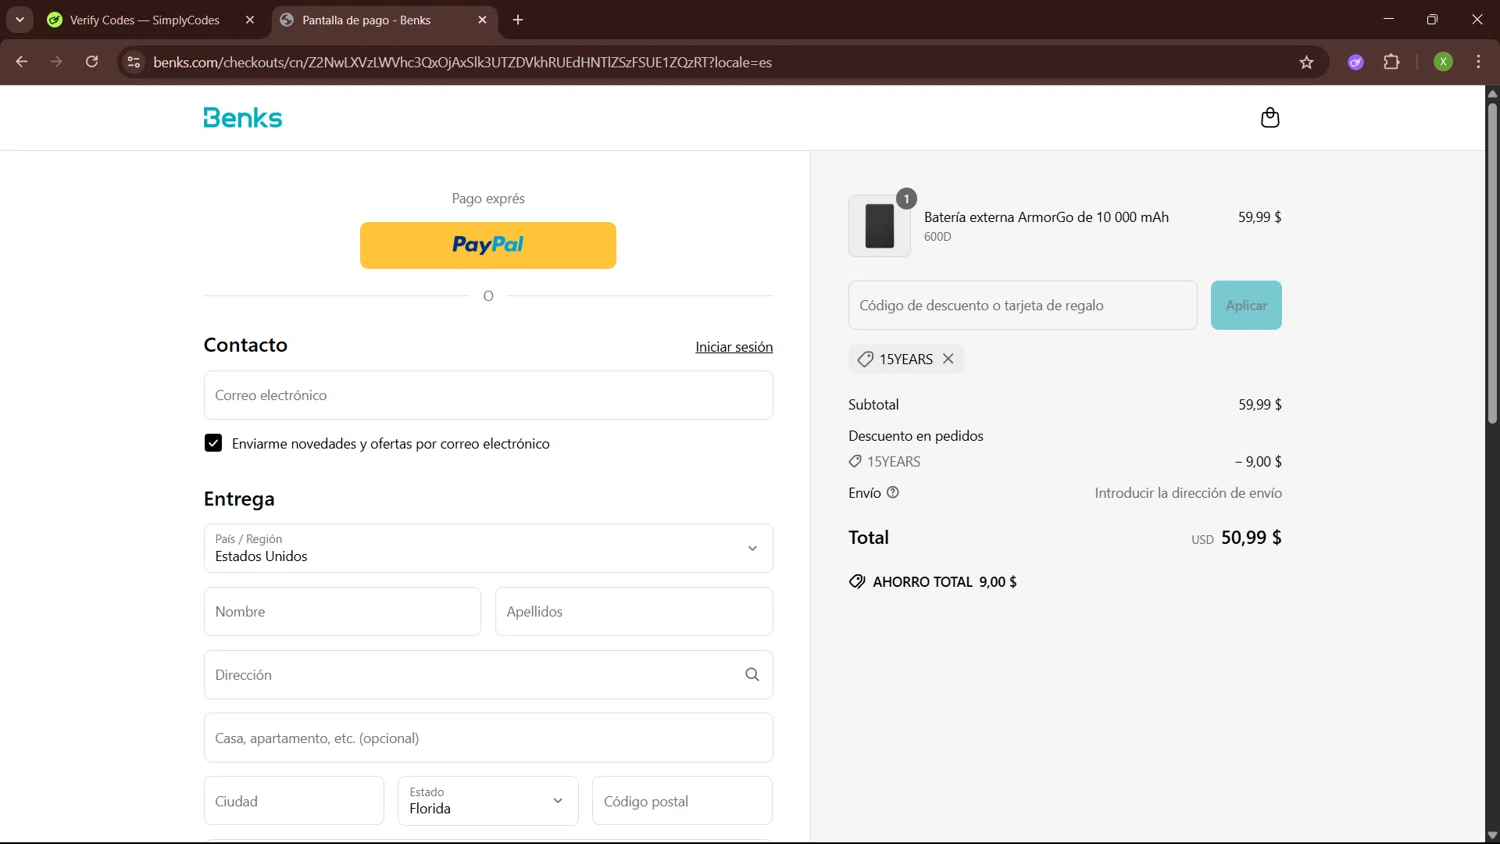Focus the Correo electrónico field
This screenshot has width=1500, height=844.
click(488, 395)
